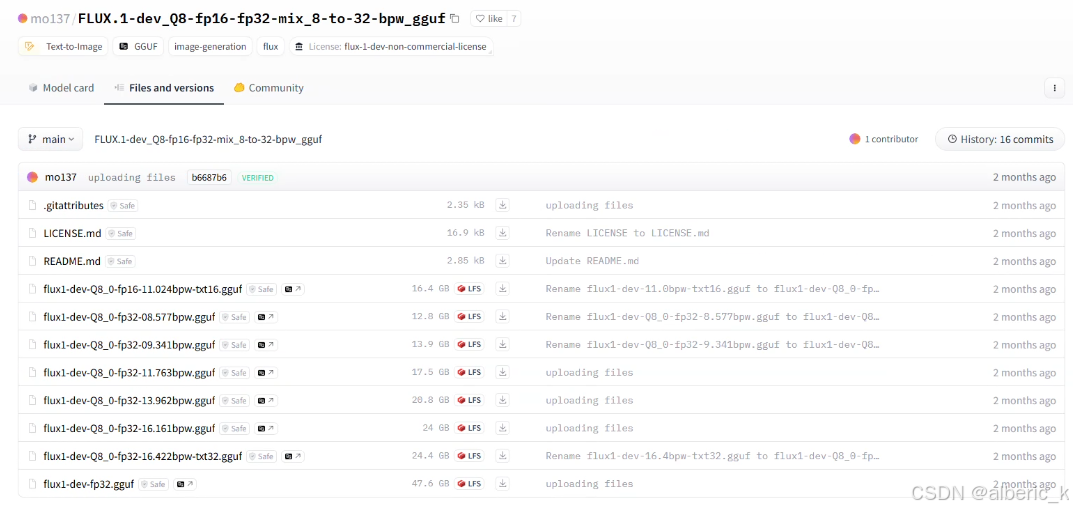Download the 24 GB gguf file
Screen dimensions: 1073x510
(x=503, y=428)
